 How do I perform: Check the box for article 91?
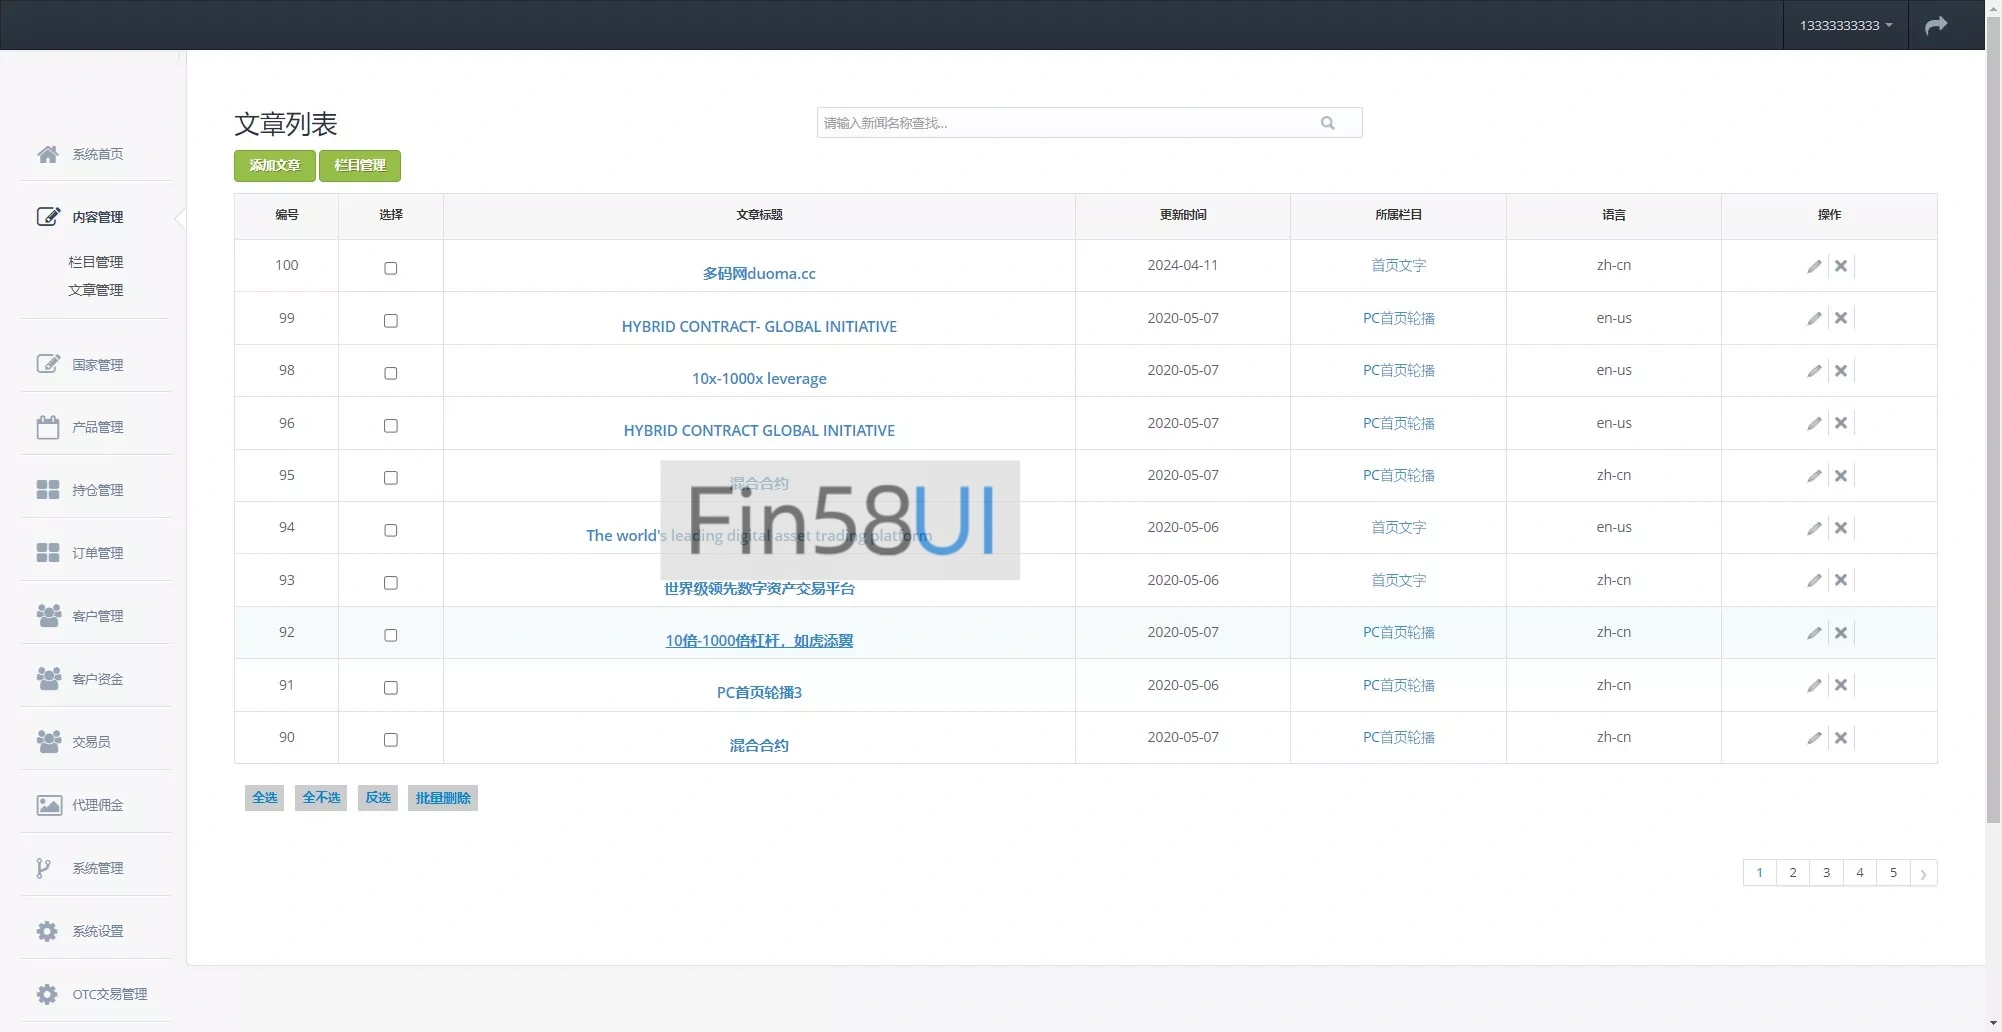pos(391,688)
